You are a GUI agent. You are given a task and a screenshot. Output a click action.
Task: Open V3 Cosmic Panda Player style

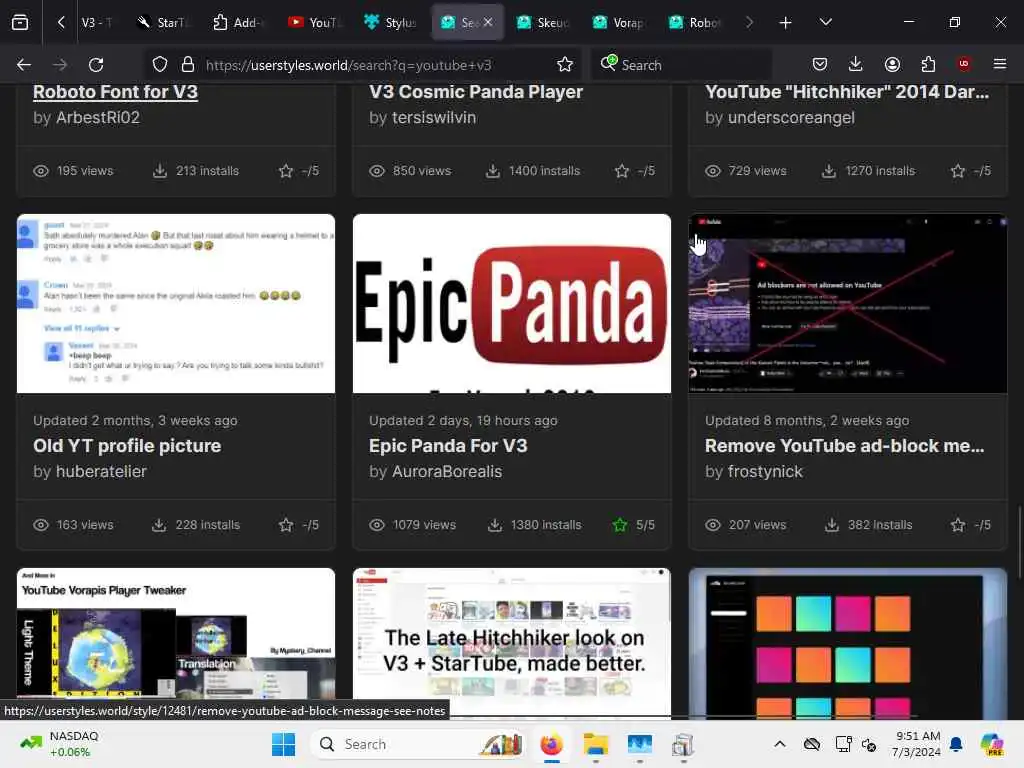point(475,92)
